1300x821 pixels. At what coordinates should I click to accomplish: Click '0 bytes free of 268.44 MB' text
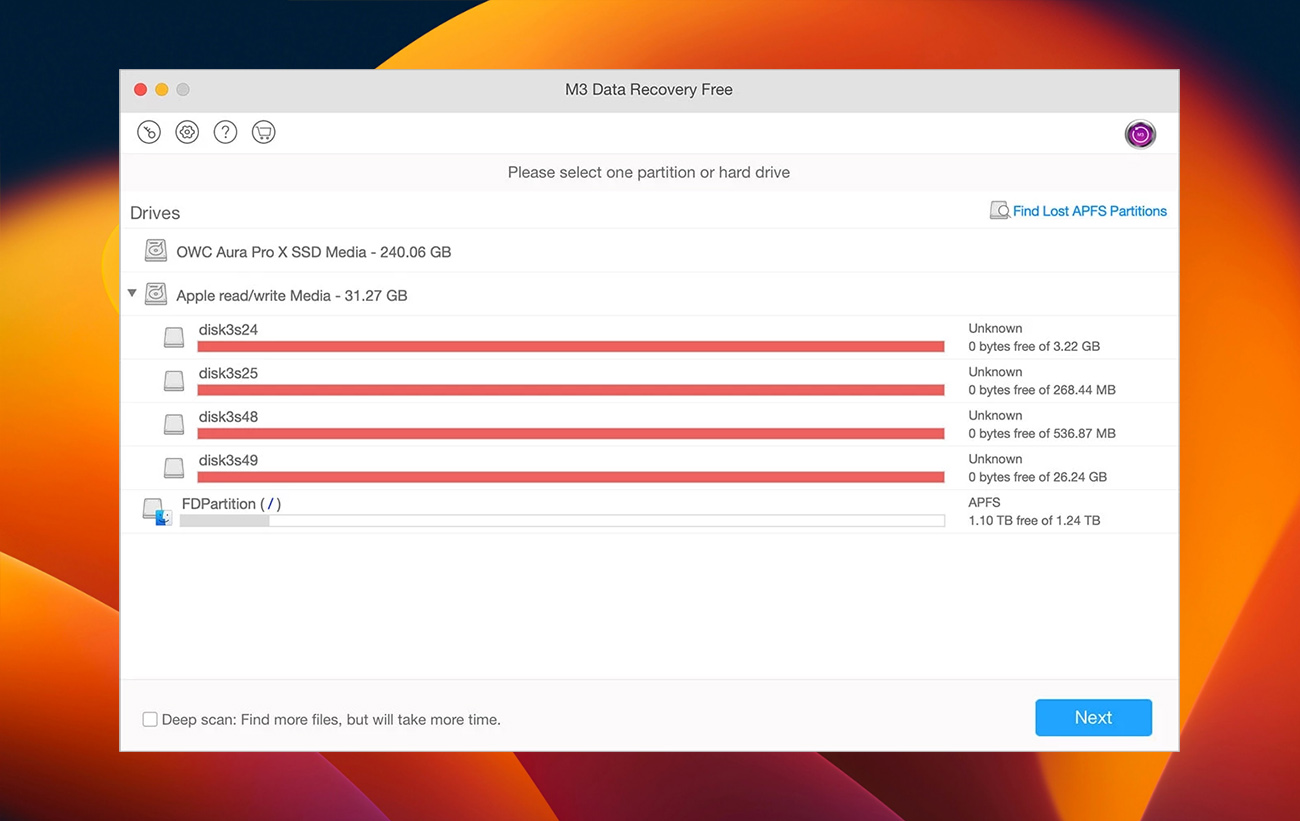pos(1042,390)
